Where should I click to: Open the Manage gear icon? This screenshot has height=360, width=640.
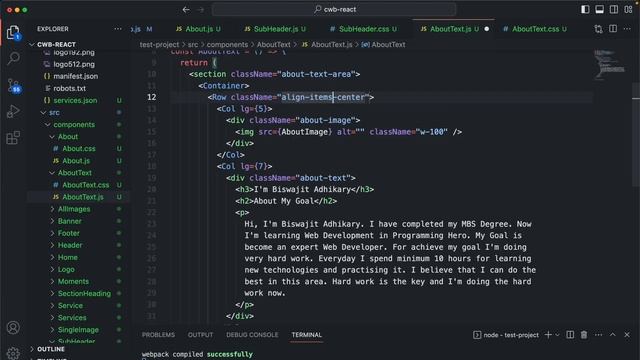13,353
